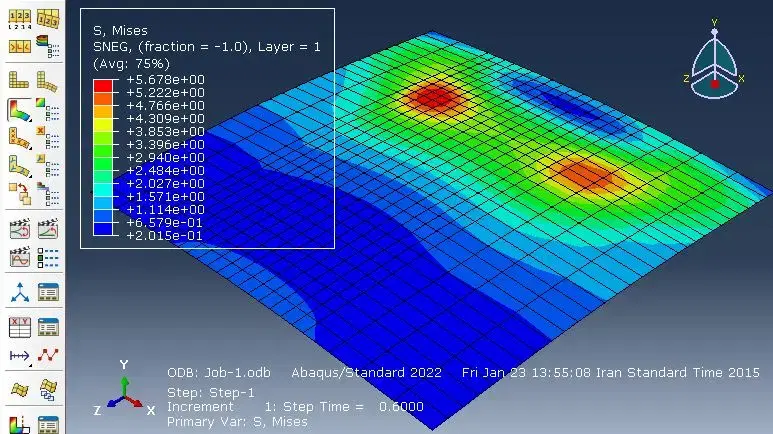The height and width of the screenshot is (434, 773).
Task: Open View Cut Manager icon
Action: pos(48,390)
